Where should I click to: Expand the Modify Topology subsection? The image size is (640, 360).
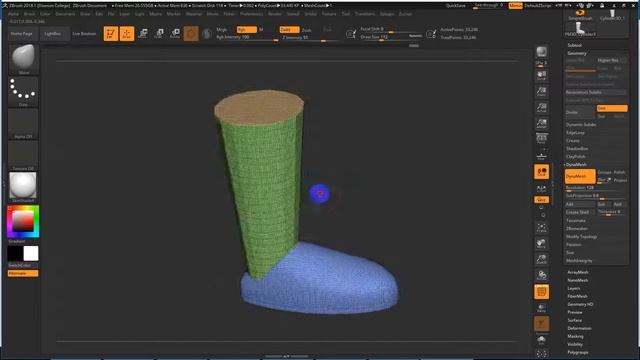pos(582,237)
